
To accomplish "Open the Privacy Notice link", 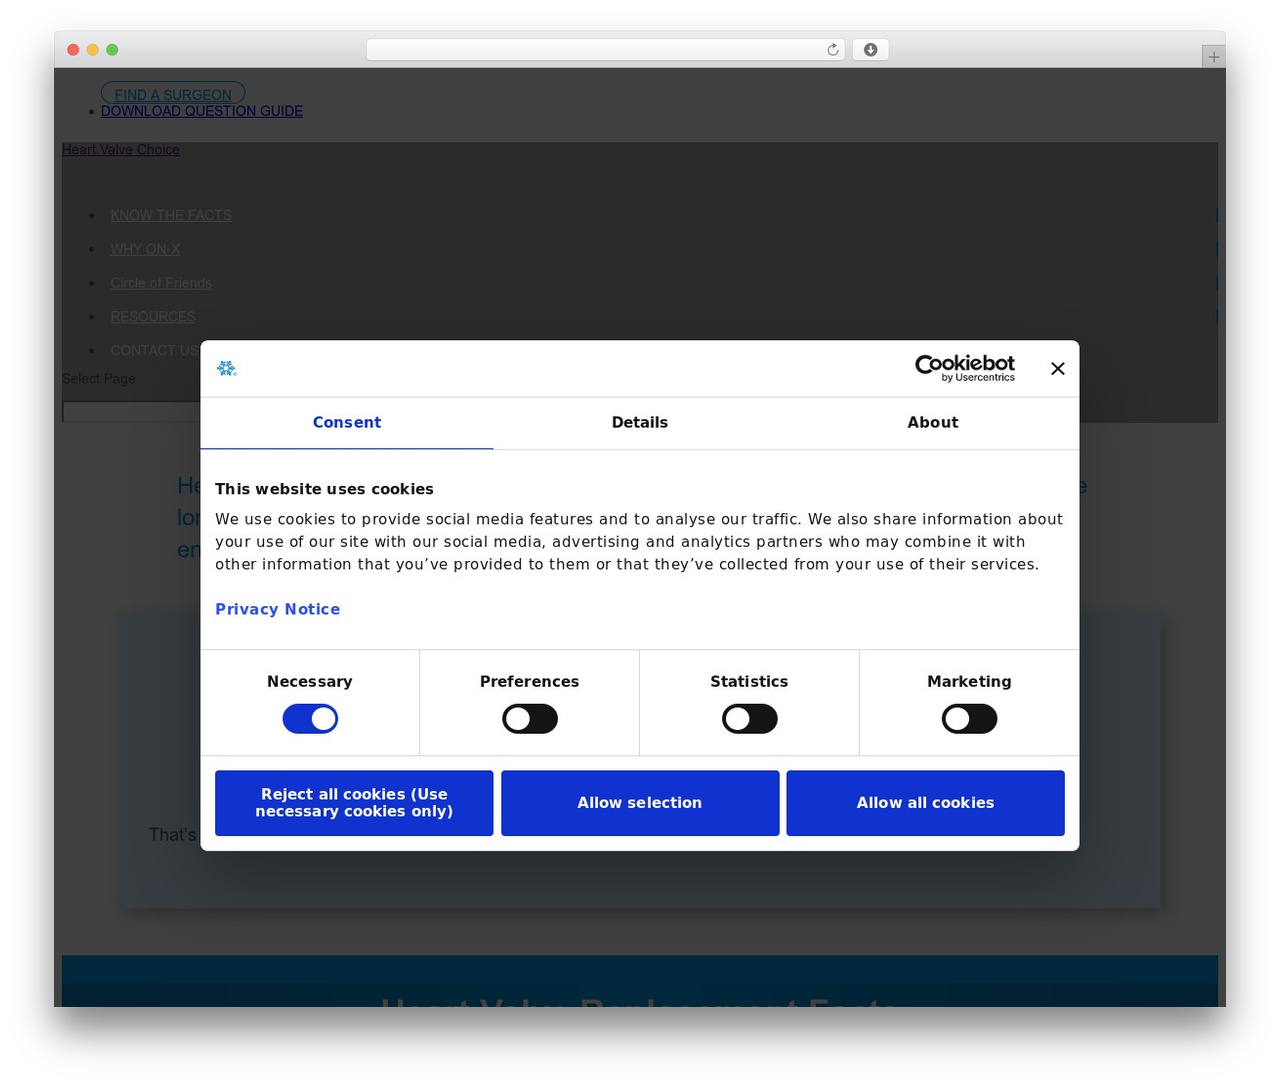I will pyautogui.click(x=278, y=609).
